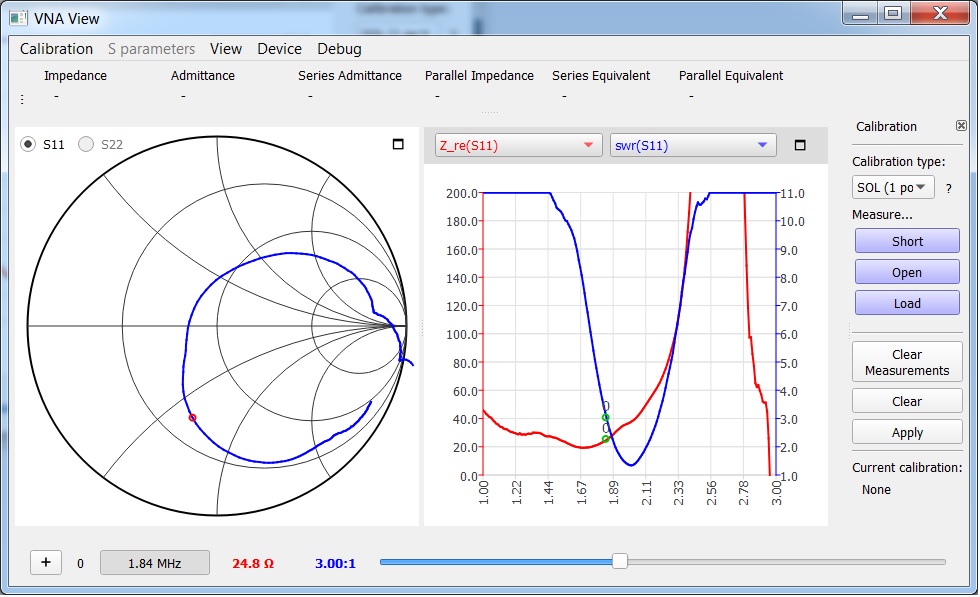Select the S22 radio button
The image size is (980, 597).
(86, 144)
